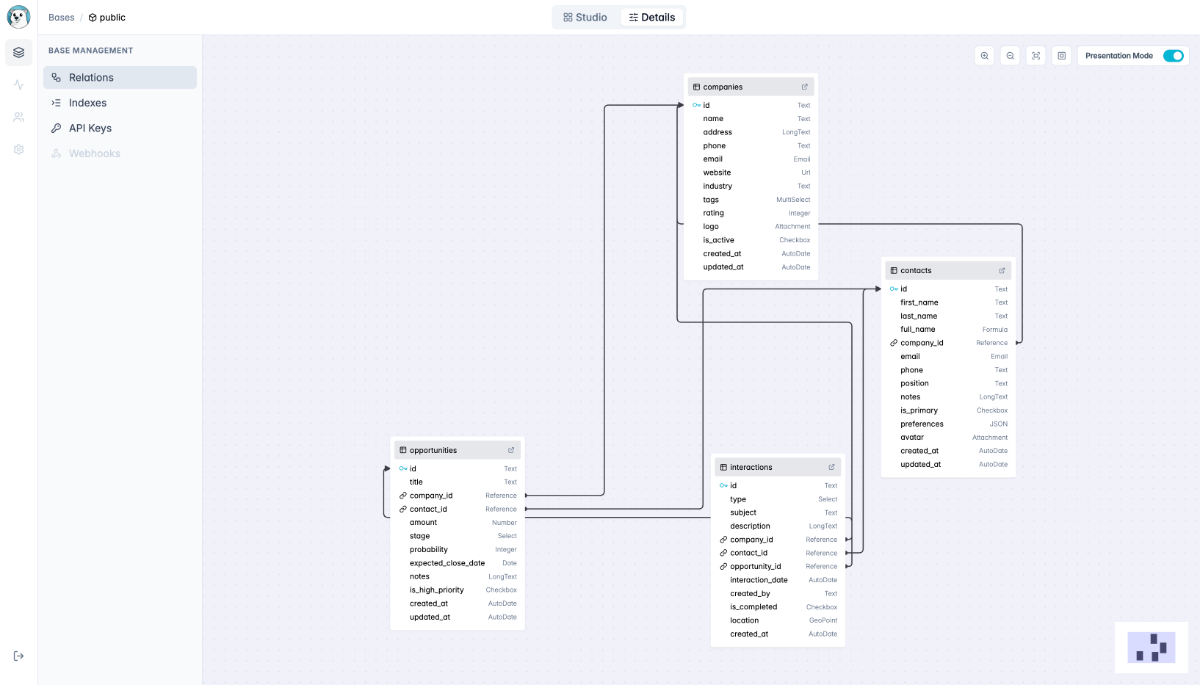Click the zoom out magnifier icon
Screen dimensions: 1200x685
1010,56
